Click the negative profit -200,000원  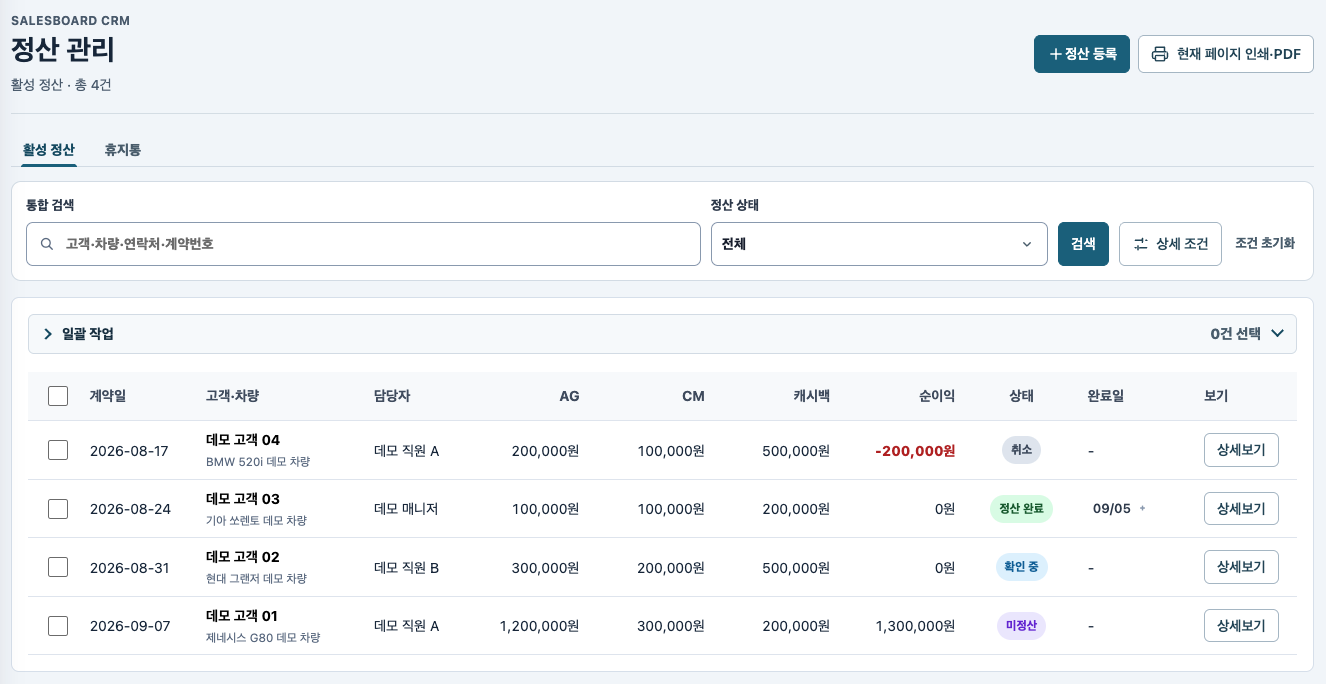coord(915,451)
